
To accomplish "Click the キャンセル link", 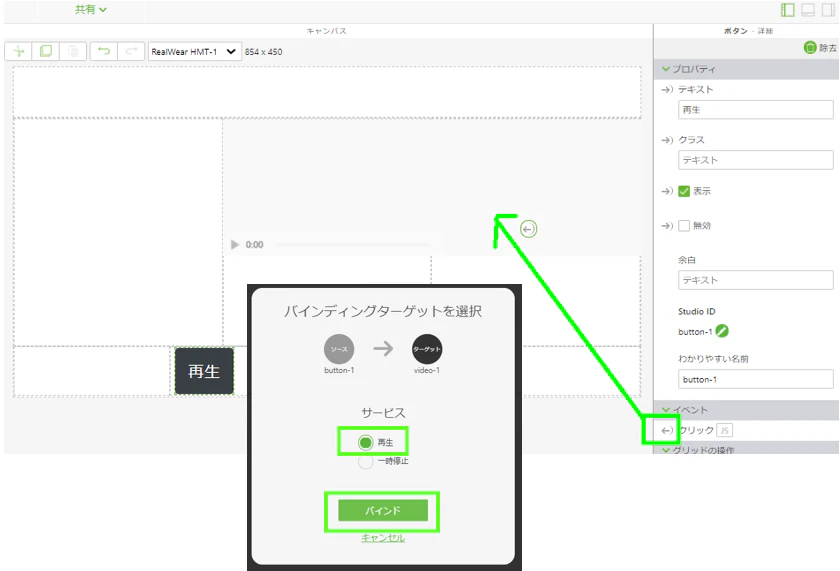I will (382, 538).
